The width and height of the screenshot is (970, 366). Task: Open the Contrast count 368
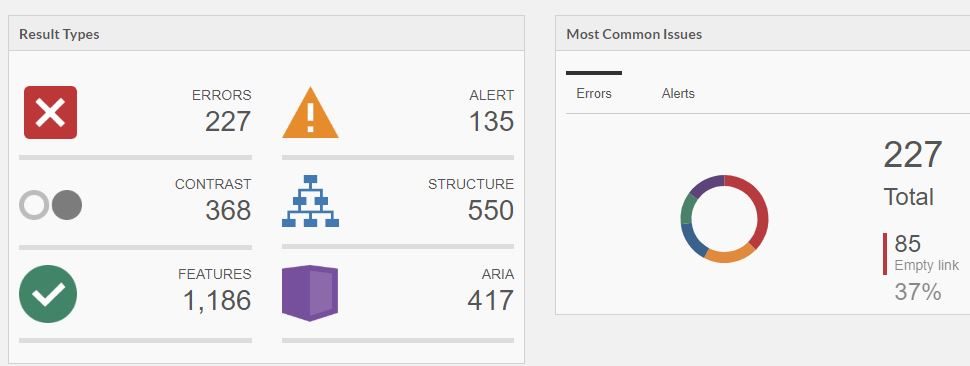(x=228, y=210)
